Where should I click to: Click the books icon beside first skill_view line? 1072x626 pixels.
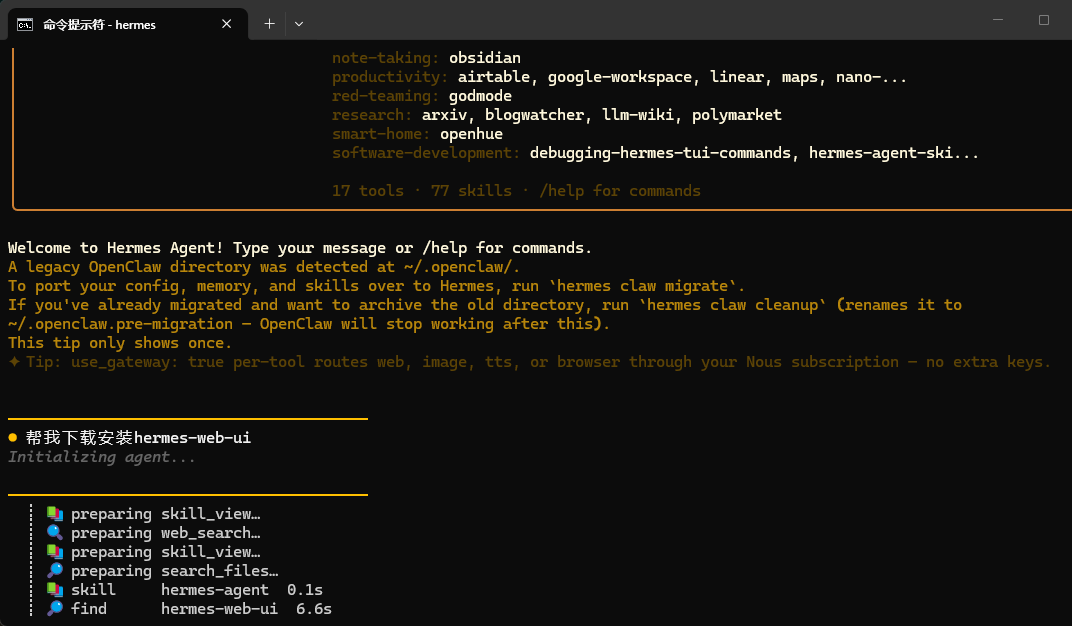pos(55,514)
